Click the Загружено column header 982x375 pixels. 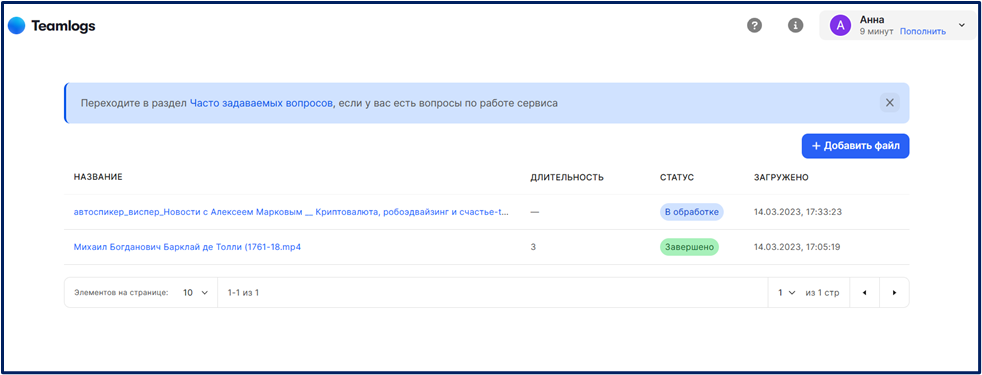pos(781,177)
